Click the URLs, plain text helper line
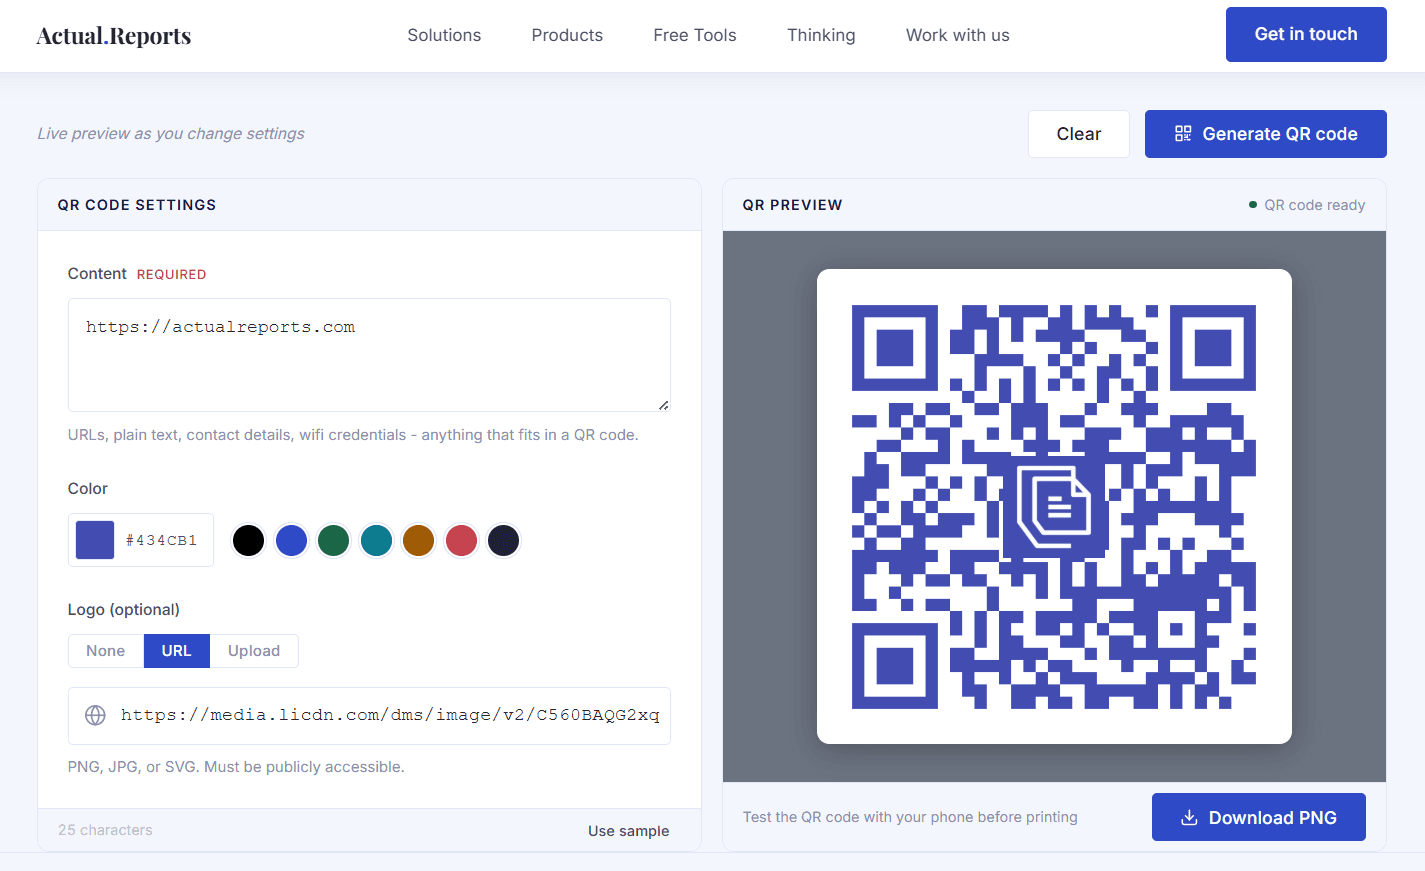Screen dimensions: 1425x871 [353, 435]
